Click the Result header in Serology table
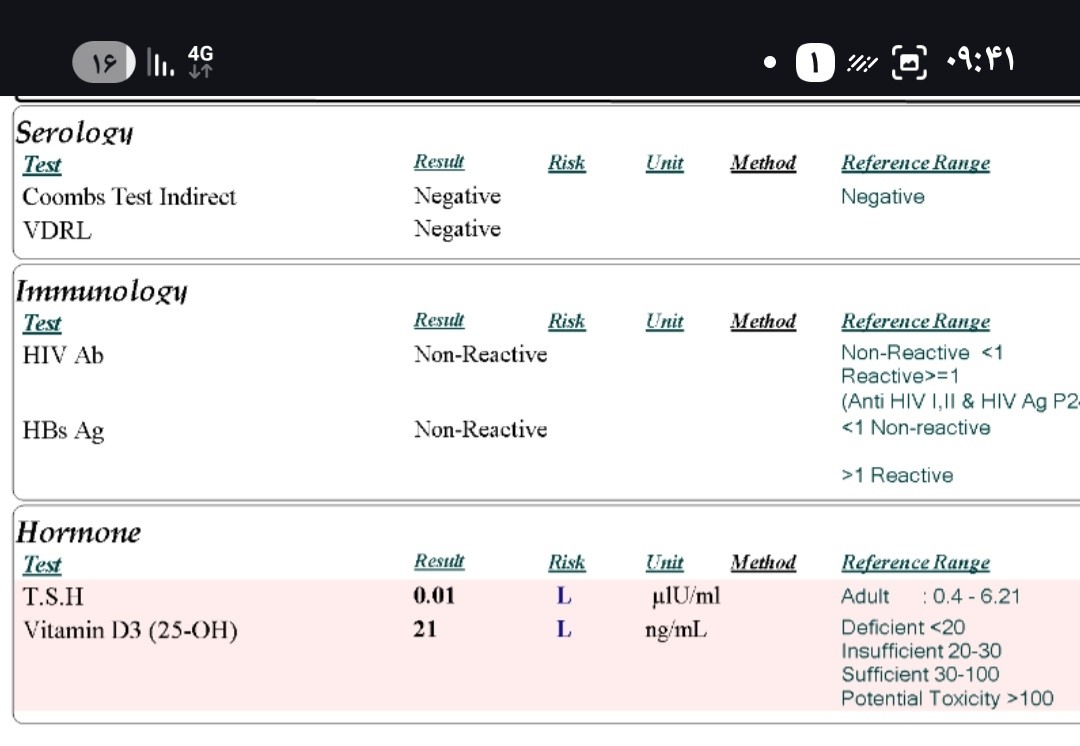Image resolution: width=1080 pixels, height=746 pixels. 439,162
